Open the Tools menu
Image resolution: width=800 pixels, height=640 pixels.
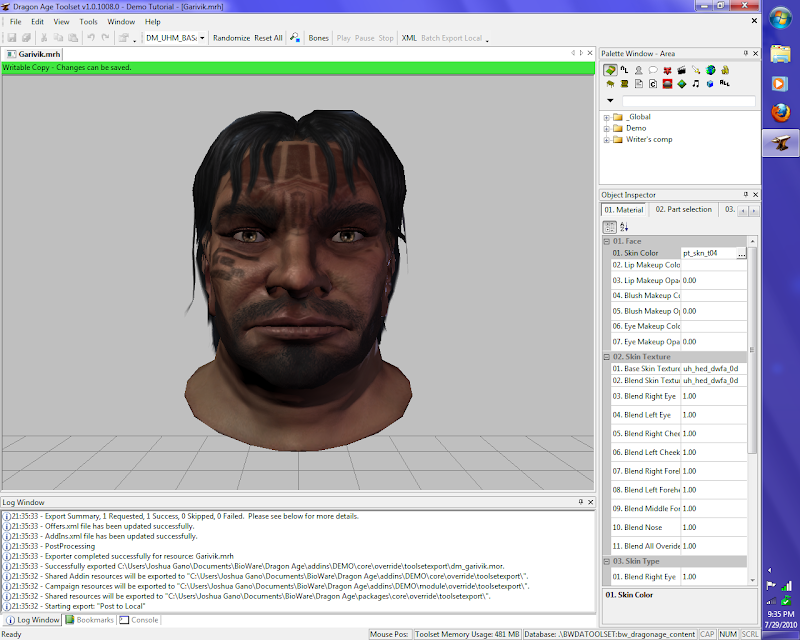[89, 21]
